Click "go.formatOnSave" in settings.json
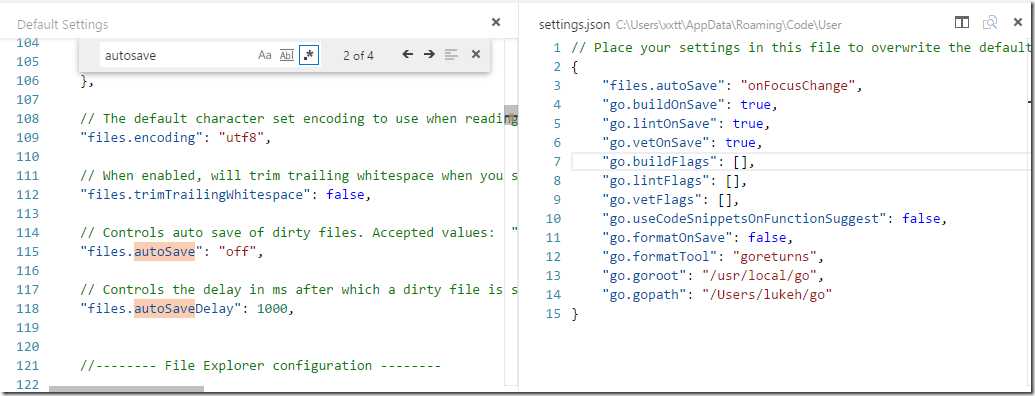 (668, 238)
